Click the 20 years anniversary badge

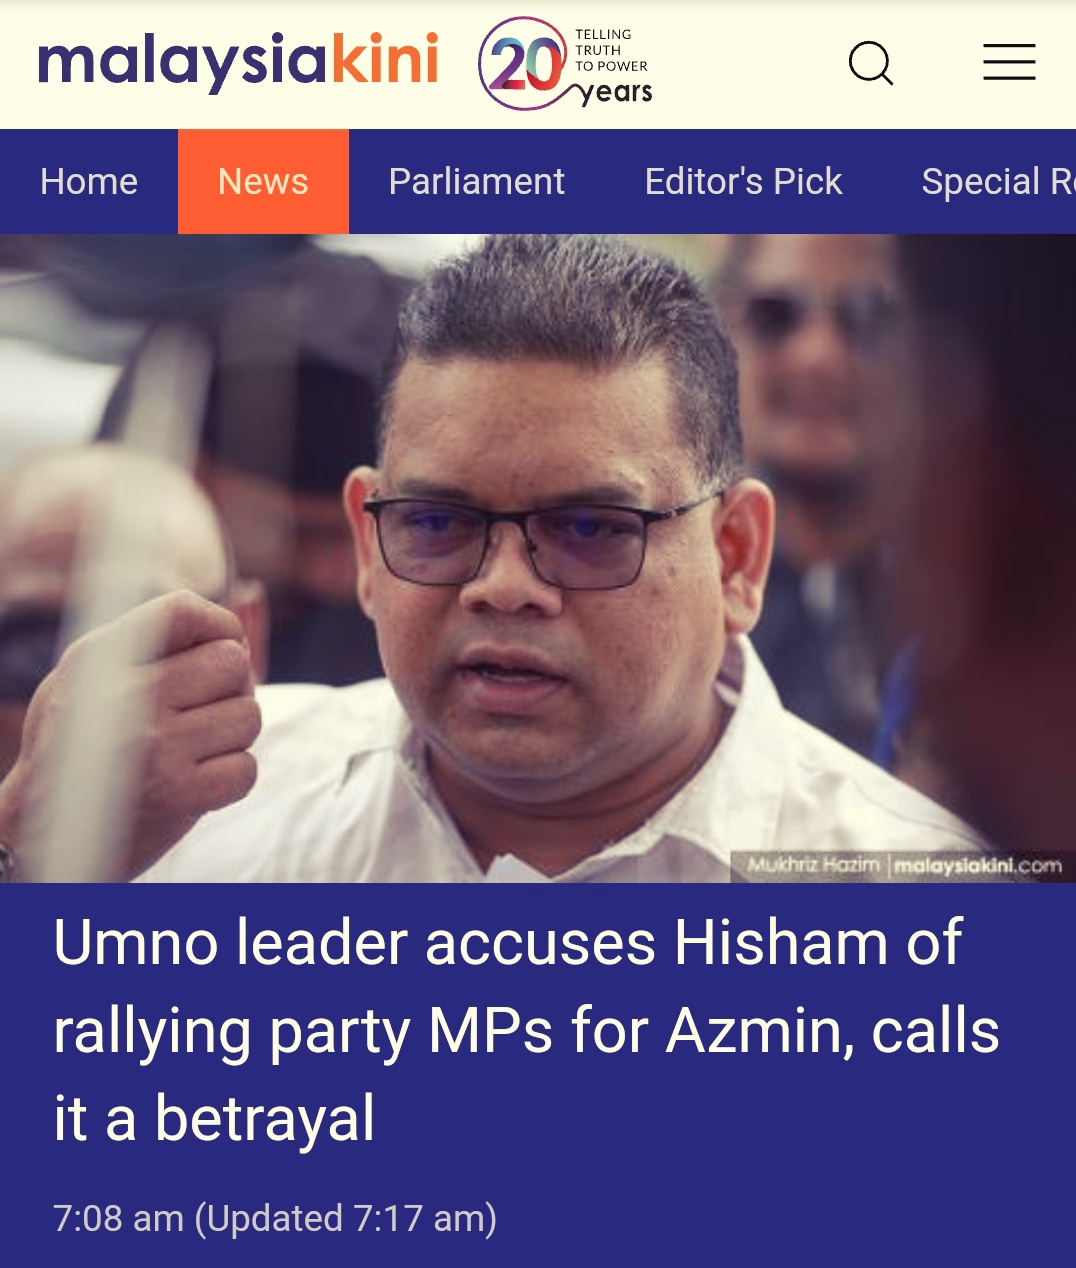(x=566, y=64)
